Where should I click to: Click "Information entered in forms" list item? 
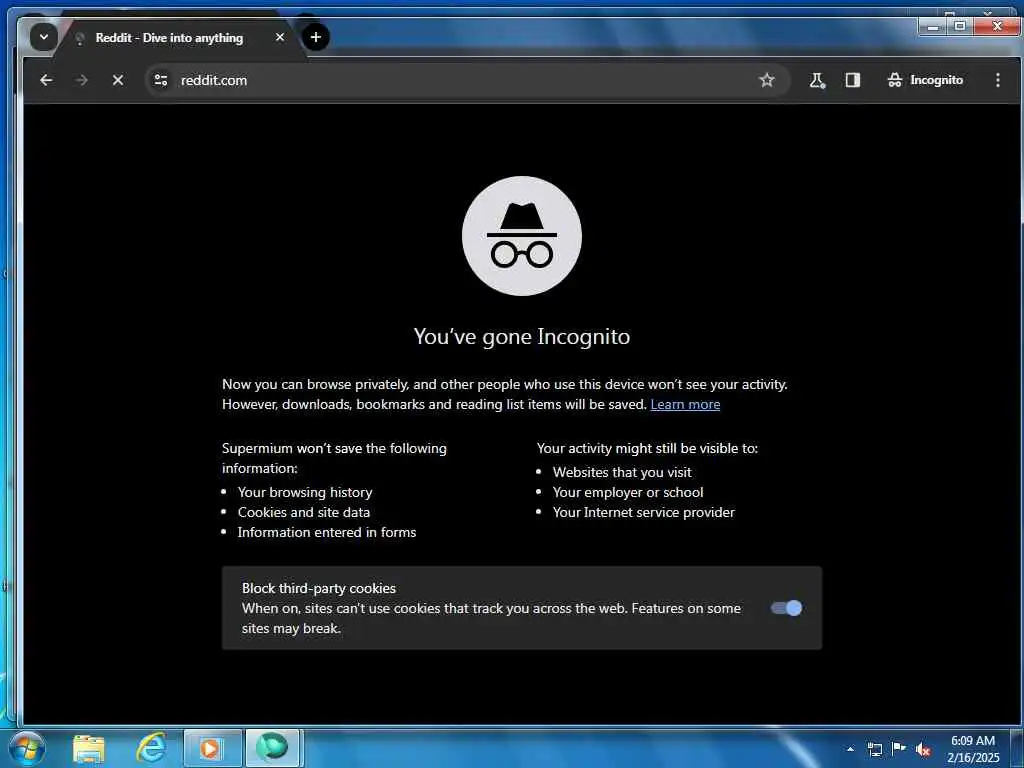point(327,532)
